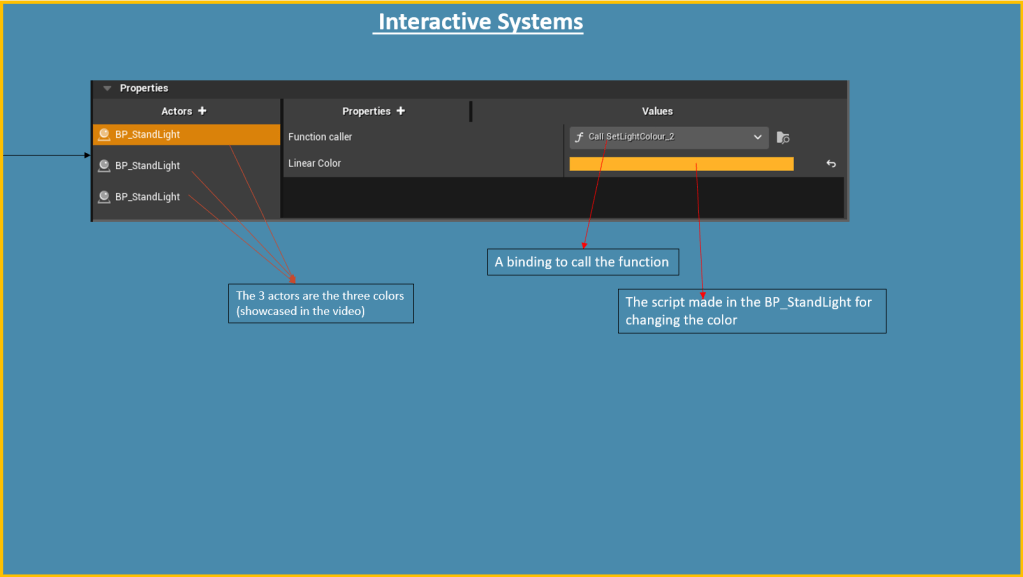This screenshot has width=1023, height=577.
Task: Collapse the Properties panel triangle
Action: pyautogui.click(x=107, y=88)
